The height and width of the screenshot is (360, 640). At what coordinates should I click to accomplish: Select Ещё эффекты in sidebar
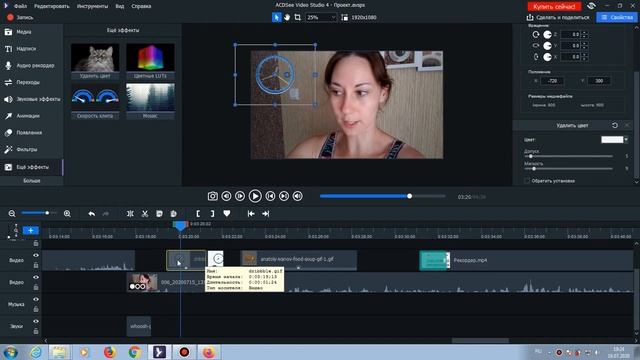(31, 167)
